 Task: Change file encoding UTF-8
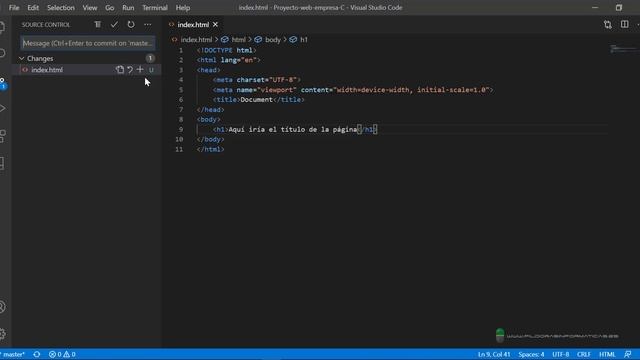pos(560,354)
